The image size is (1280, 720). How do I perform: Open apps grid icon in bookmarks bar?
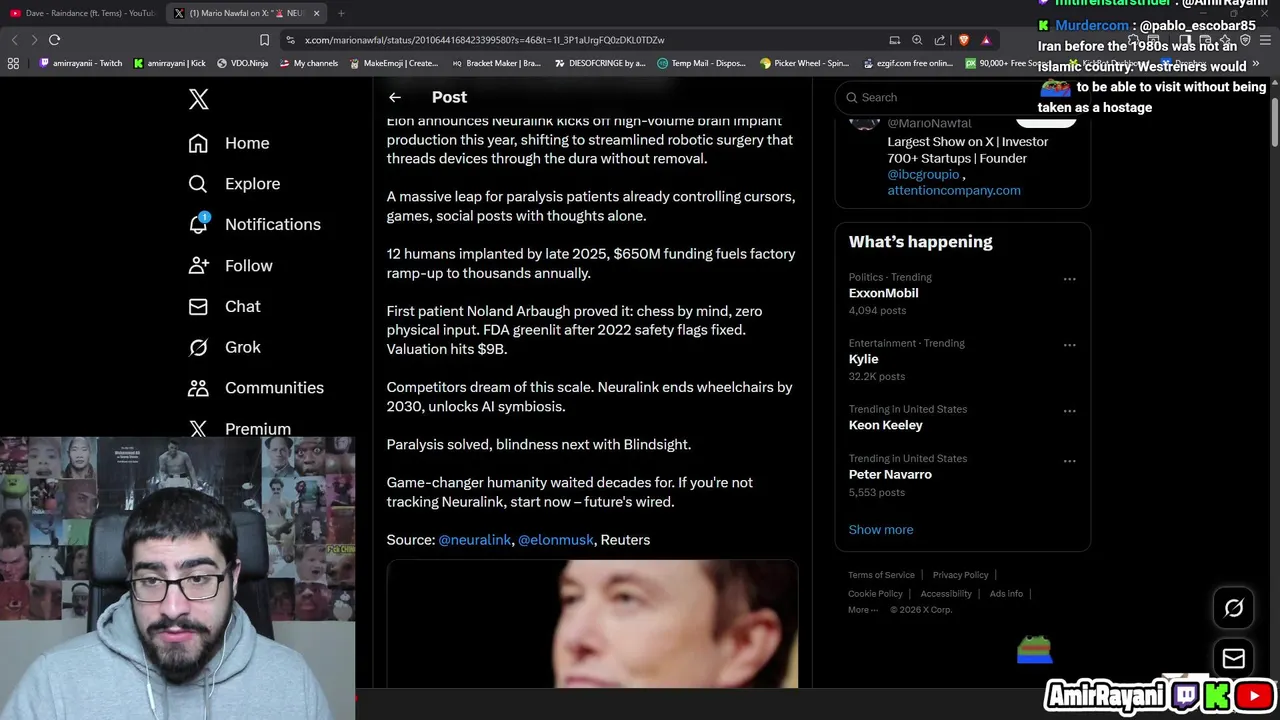pos(13,63)
